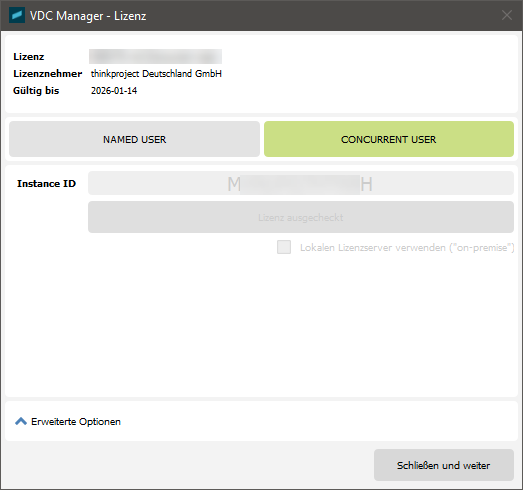Click the letter M in Instance ID
The image size is (523, 490).
234,184
